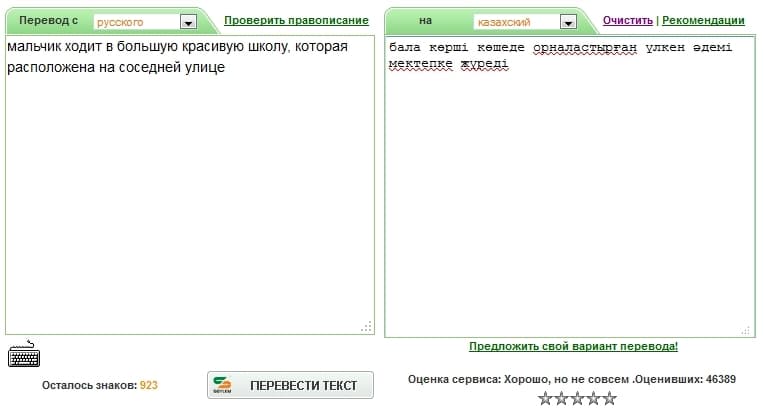Open target language dropdown arrow
Viewport: 764px width, 413px height.
[568, 22]
